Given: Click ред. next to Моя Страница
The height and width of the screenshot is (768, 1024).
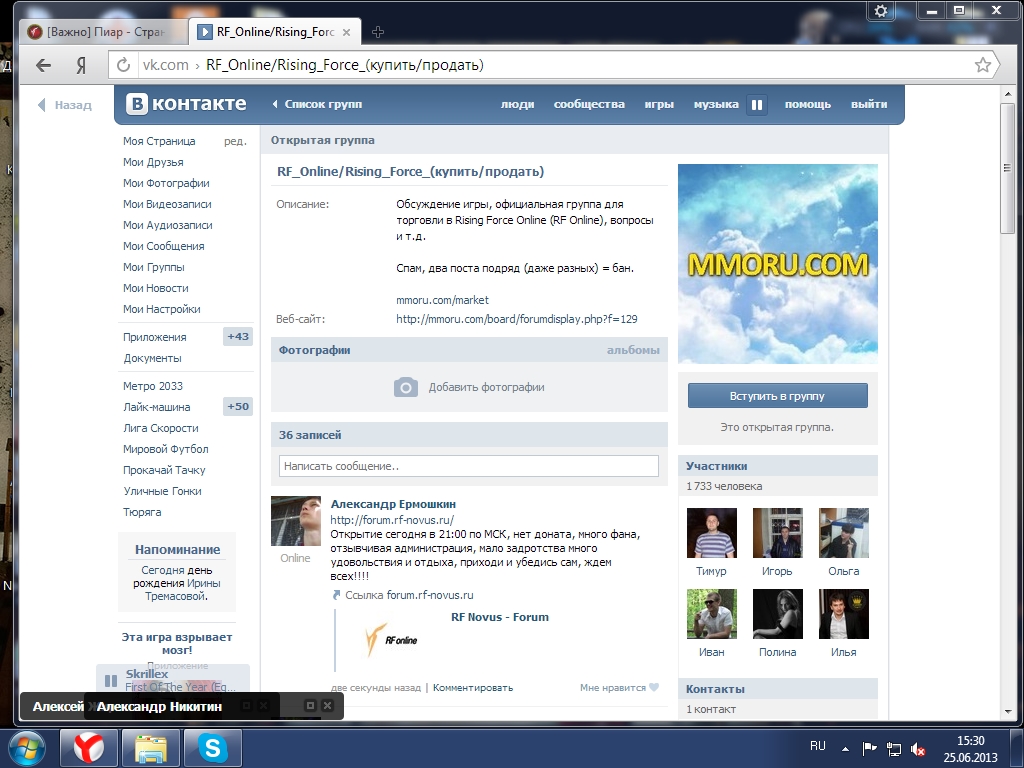Looking at the screenshot, I should (235, 141).
